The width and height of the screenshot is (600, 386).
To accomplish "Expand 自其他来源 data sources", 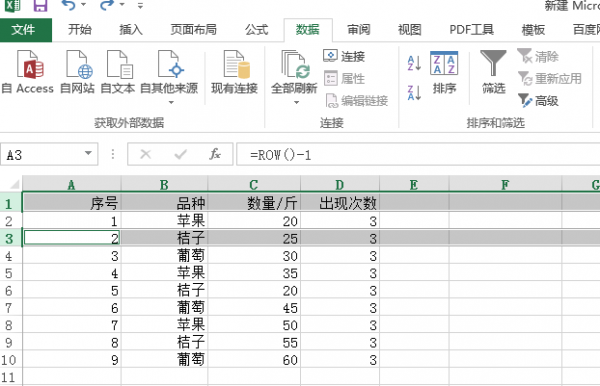I will [x=169, y=77].
